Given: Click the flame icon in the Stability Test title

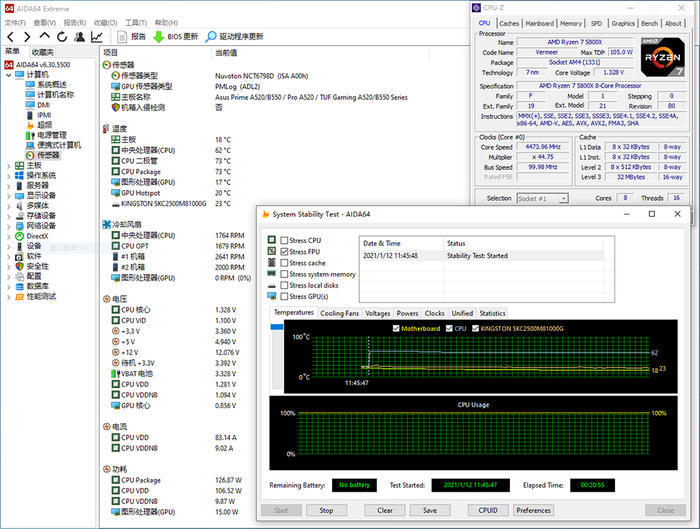Looking at the screenshot, I should pos(265,214).
